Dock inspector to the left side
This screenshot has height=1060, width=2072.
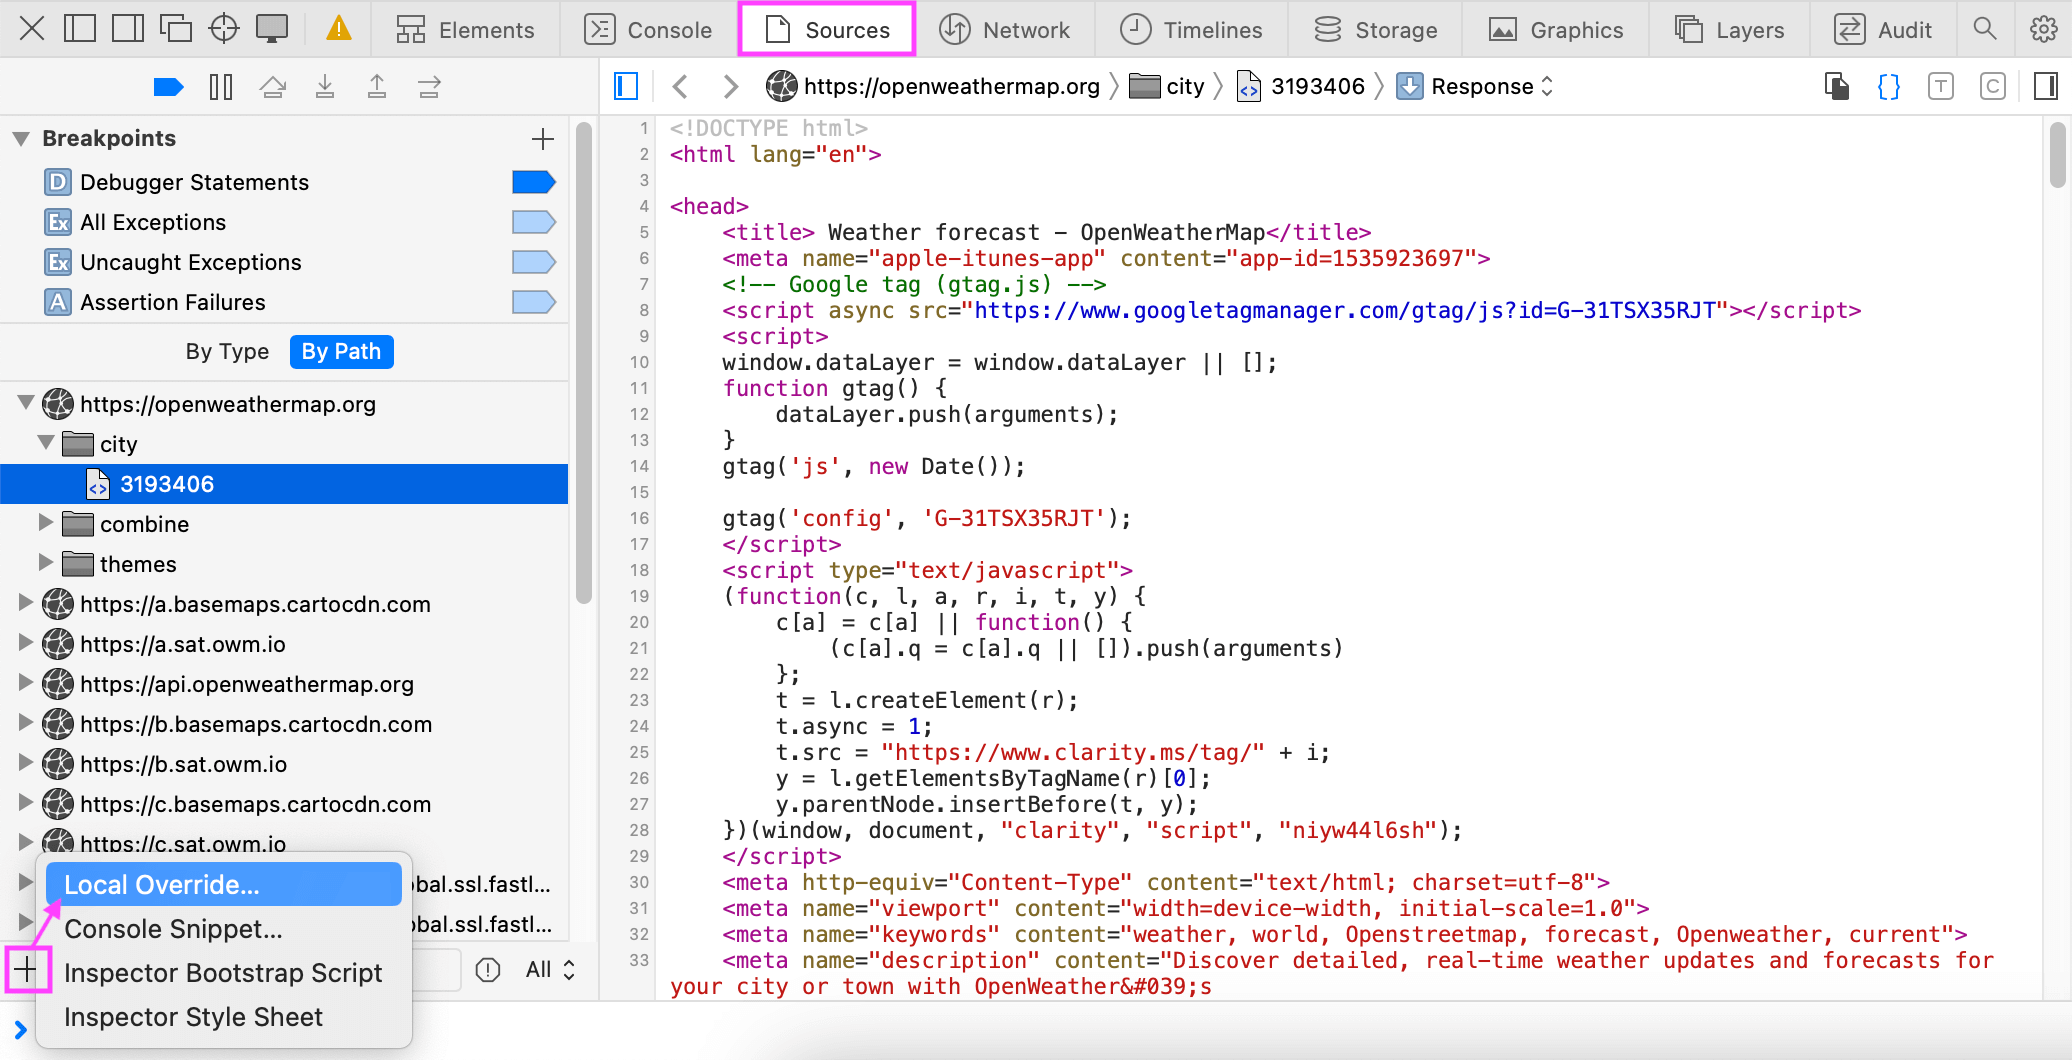click(80, 29)
